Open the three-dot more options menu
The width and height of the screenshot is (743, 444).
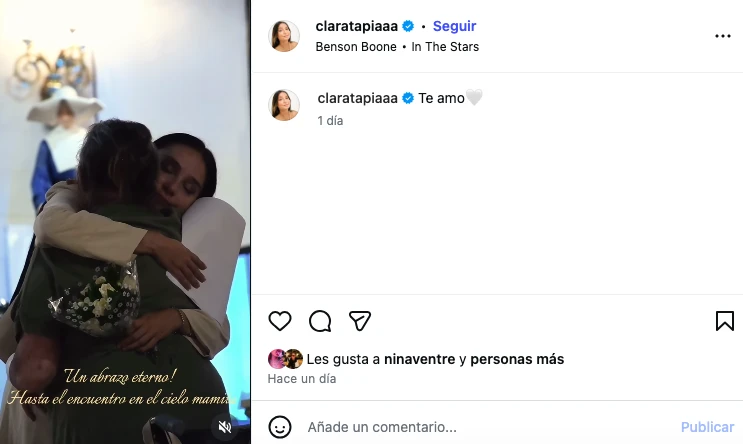(x=723, y=36)
